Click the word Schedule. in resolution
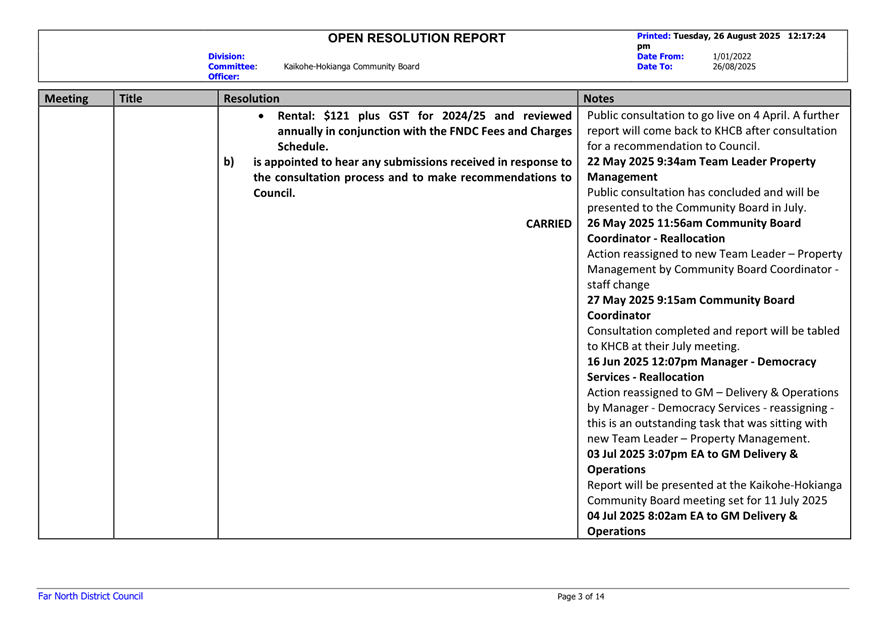Image resolution: width=885 pixels, height=626 pixels. coord(303,147)
